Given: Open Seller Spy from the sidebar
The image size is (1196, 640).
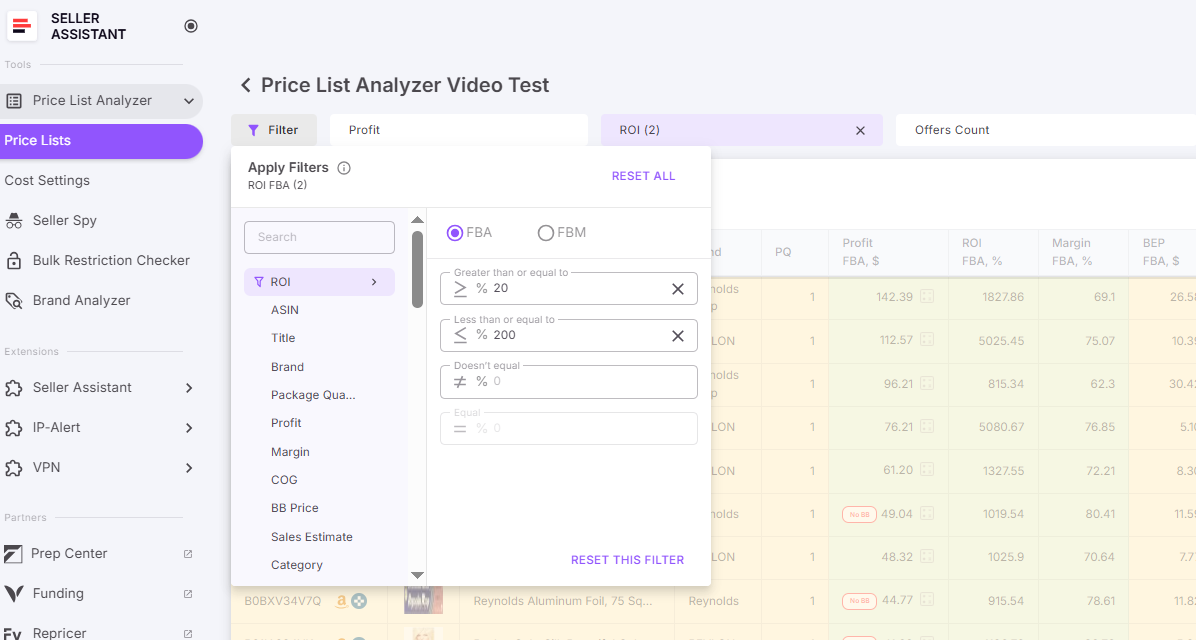Looking at the screenshot, I should coord(64,220).
